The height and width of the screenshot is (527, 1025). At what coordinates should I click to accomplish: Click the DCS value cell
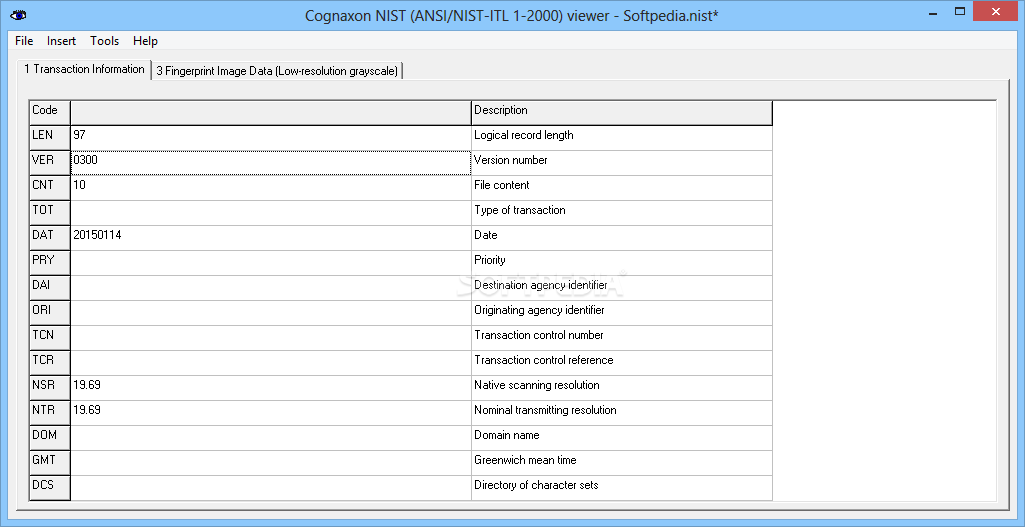[271, 488]
